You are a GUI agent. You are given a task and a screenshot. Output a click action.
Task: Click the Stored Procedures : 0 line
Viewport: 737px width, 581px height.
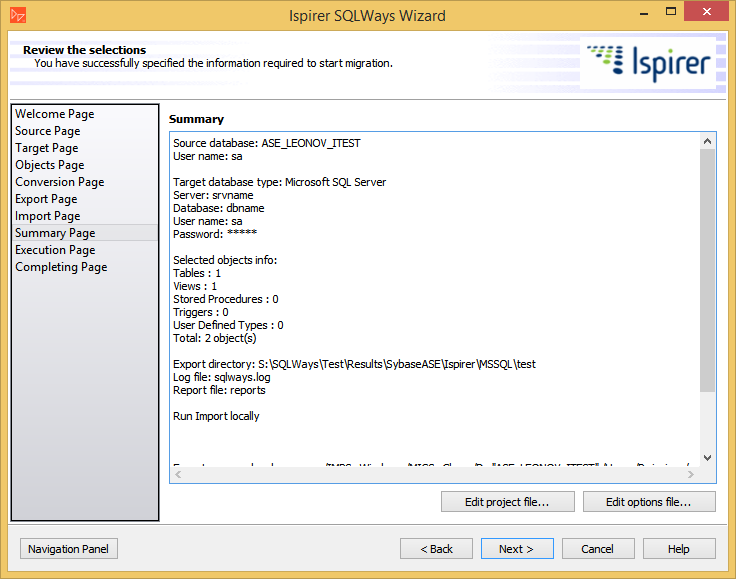tap(226, 299)
